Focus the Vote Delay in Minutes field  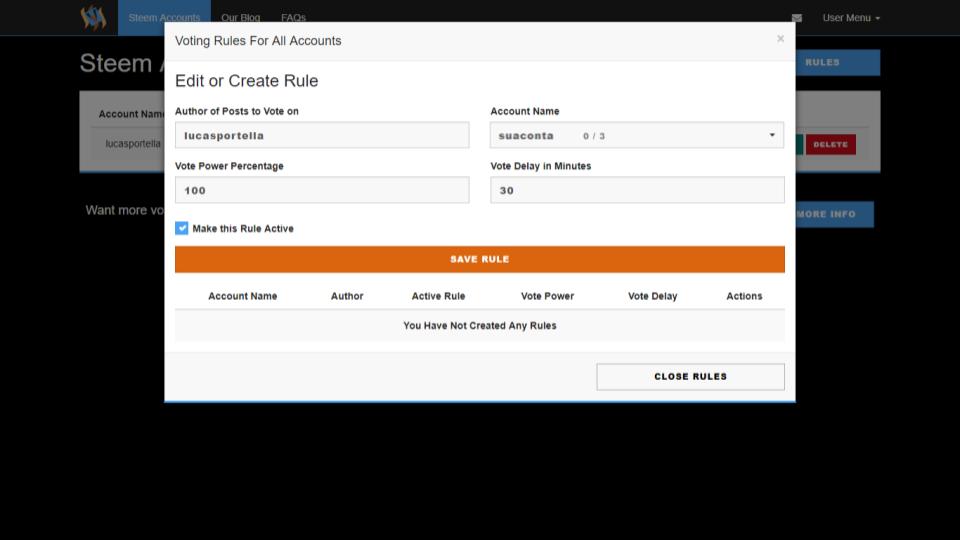tap(637, 190)
